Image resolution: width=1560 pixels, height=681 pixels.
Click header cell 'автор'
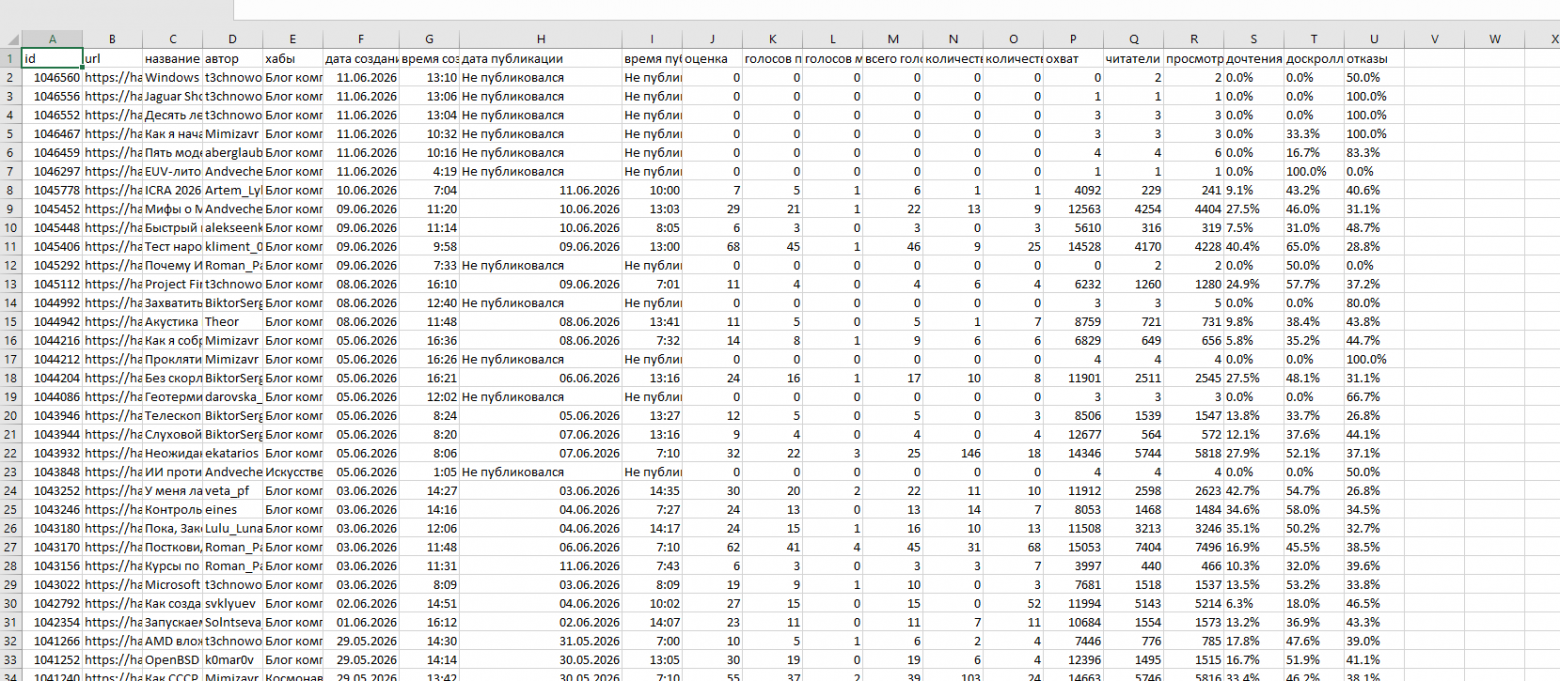[233, 58]
